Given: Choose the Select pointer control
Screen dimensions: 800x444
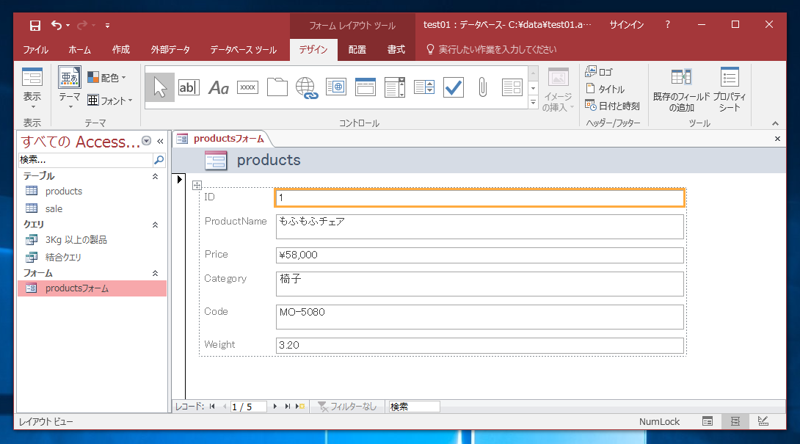Looking at the screenshot, I should (160, 87).
